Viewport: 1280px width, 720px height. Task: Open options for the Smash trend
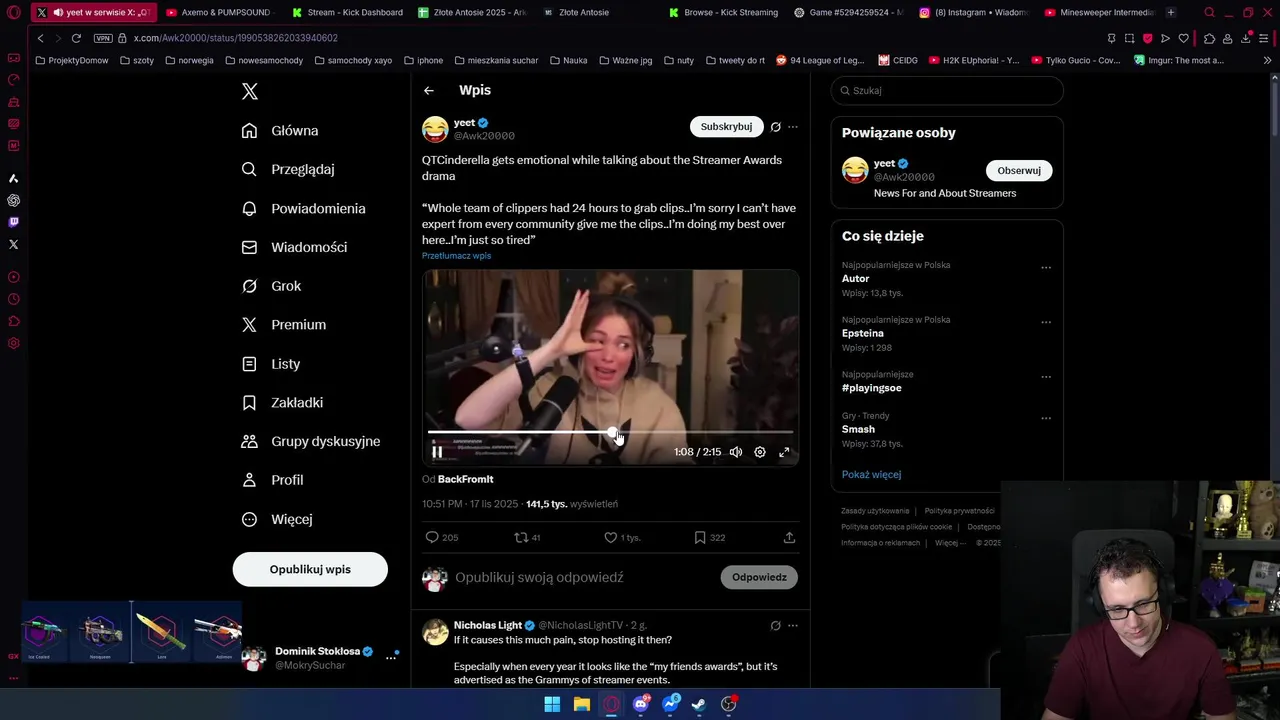pos(1046,419)
